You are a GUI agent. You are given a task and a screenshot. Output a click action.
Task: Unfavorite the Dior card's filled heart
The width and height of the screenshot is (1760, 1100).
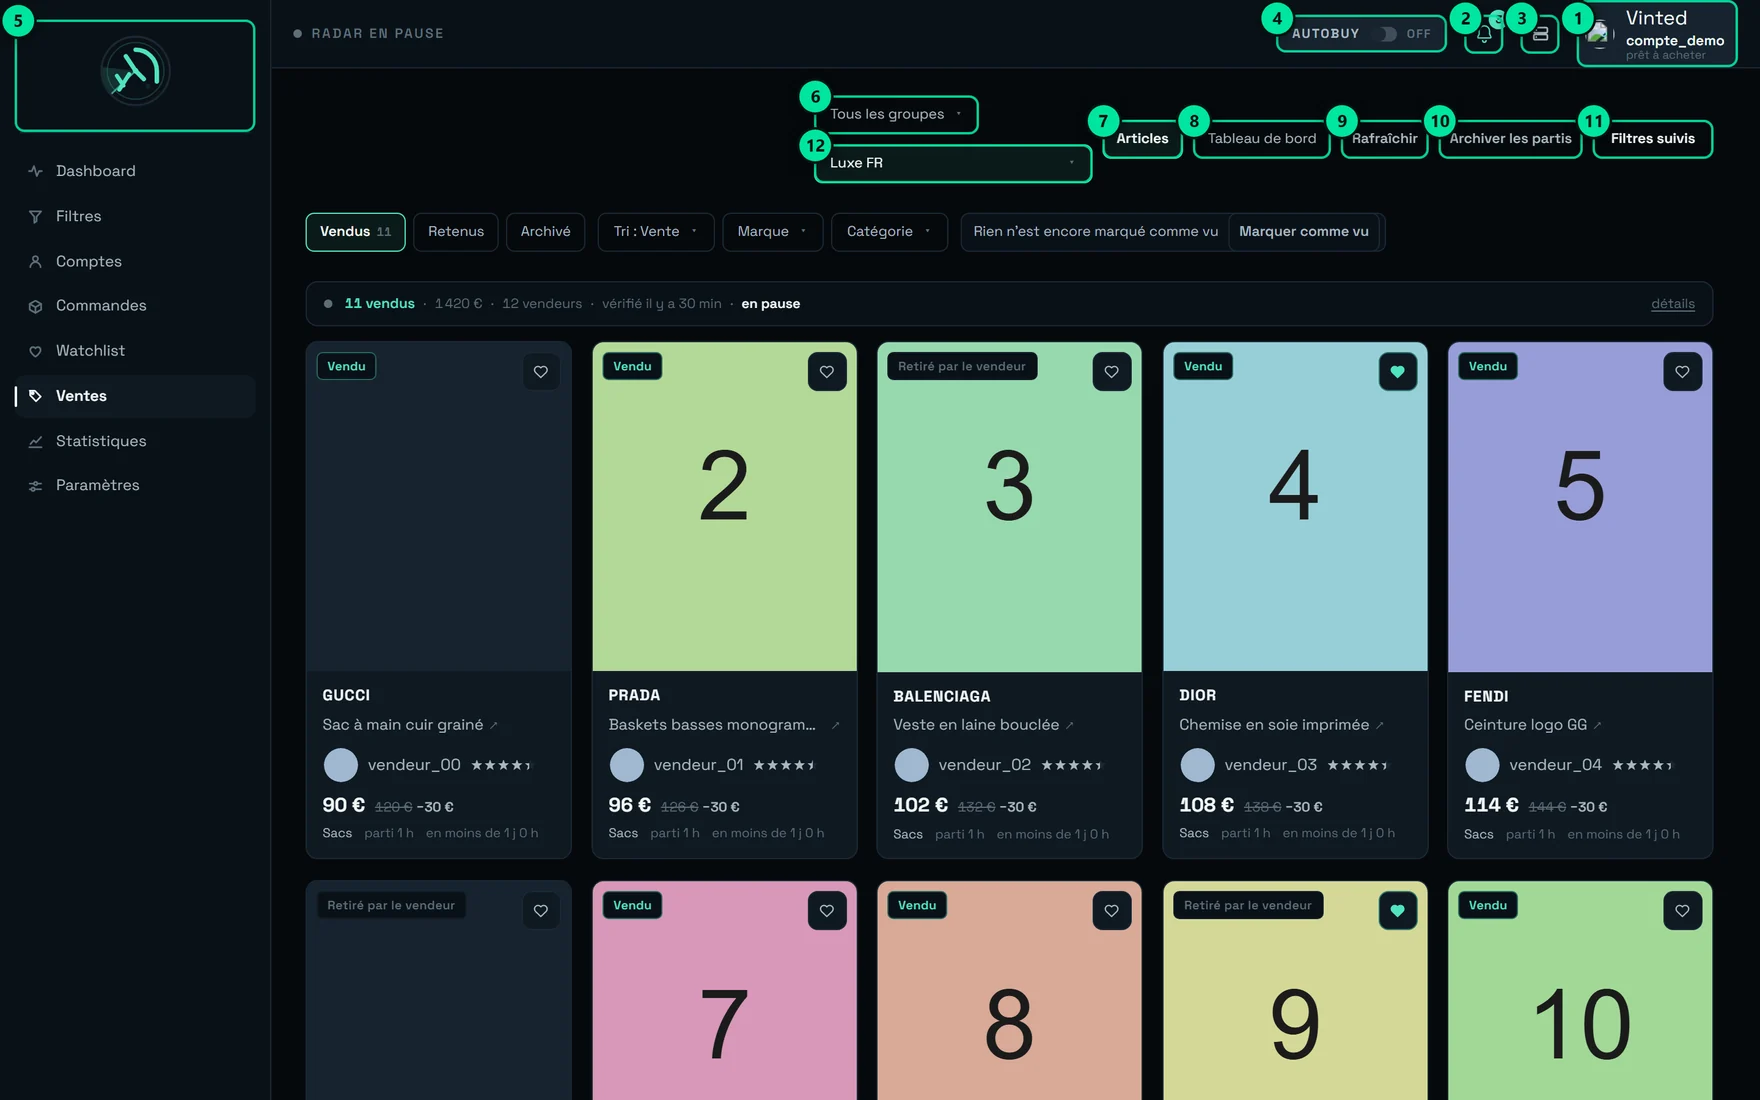(1398, 372)
